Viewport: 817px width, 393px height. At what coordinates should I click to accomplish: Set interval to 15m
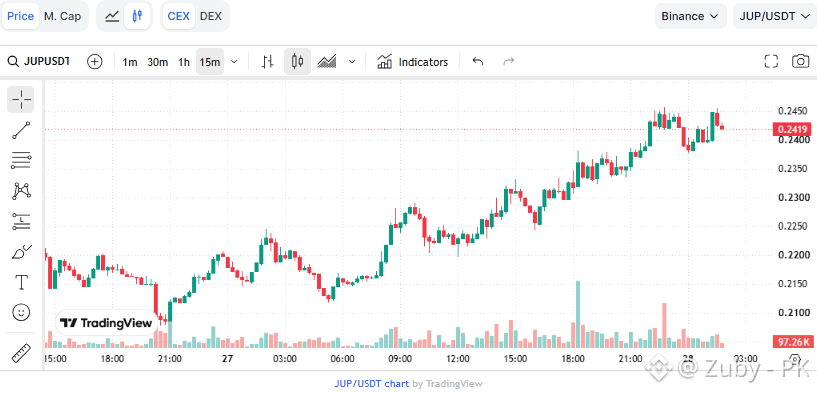[x=210, y=62]
